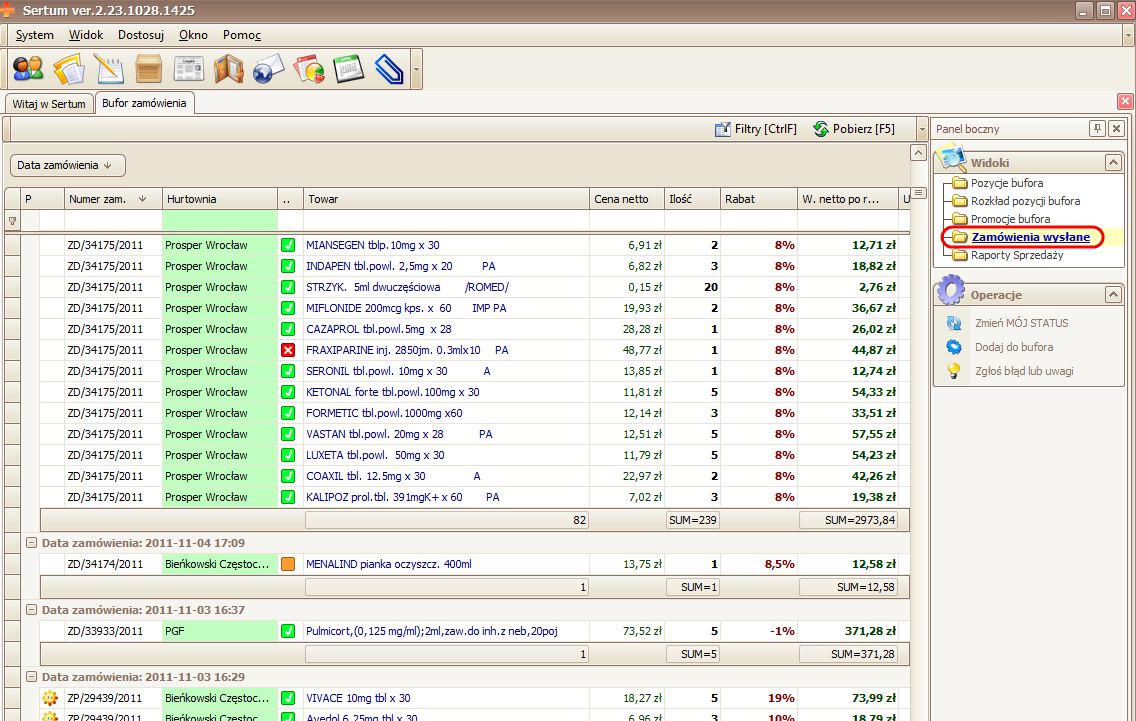This screenshot has width=1136, height=721.
Task: Toggle red X status on FRAXIPARINE row
Action: coord(288,350)
